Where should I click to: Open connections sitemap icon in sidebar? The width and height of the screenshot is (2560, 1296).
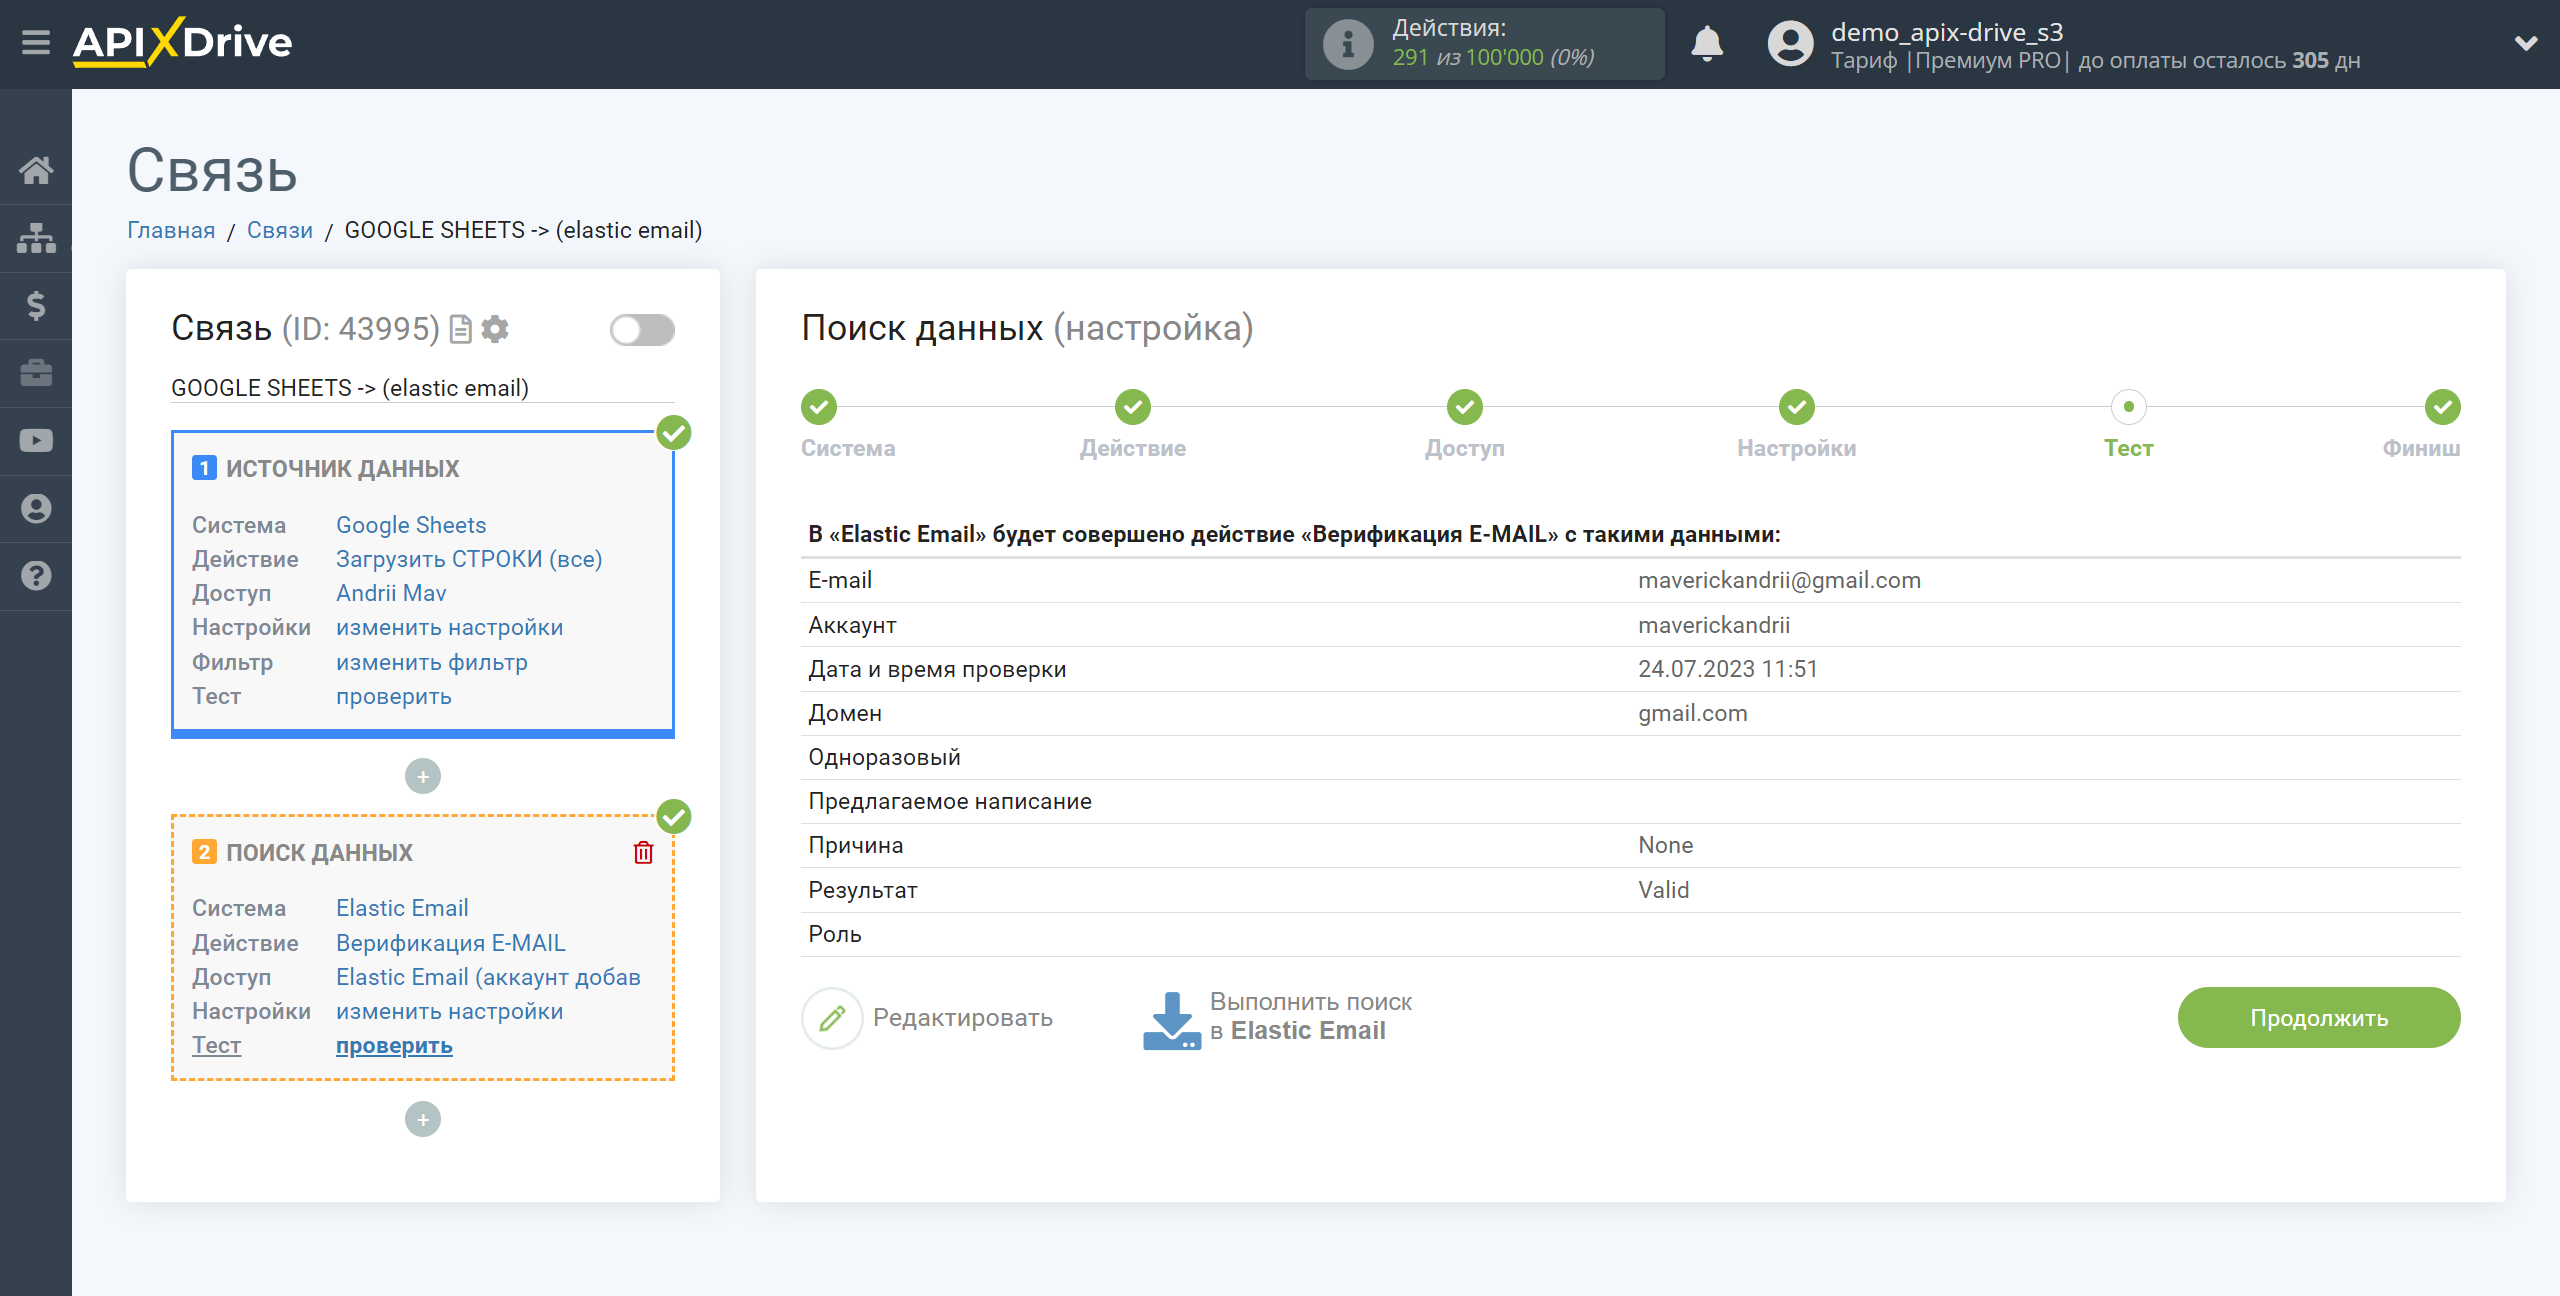pyautogui.click(x=36, y=238)
